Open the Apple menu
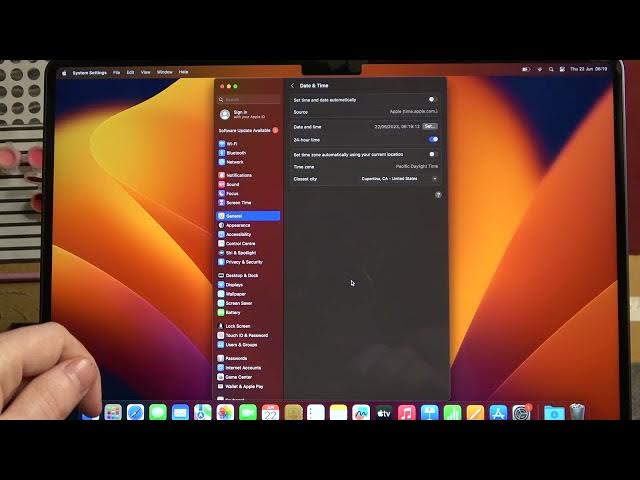The image size is (640, 480). [x=64, y=73]
